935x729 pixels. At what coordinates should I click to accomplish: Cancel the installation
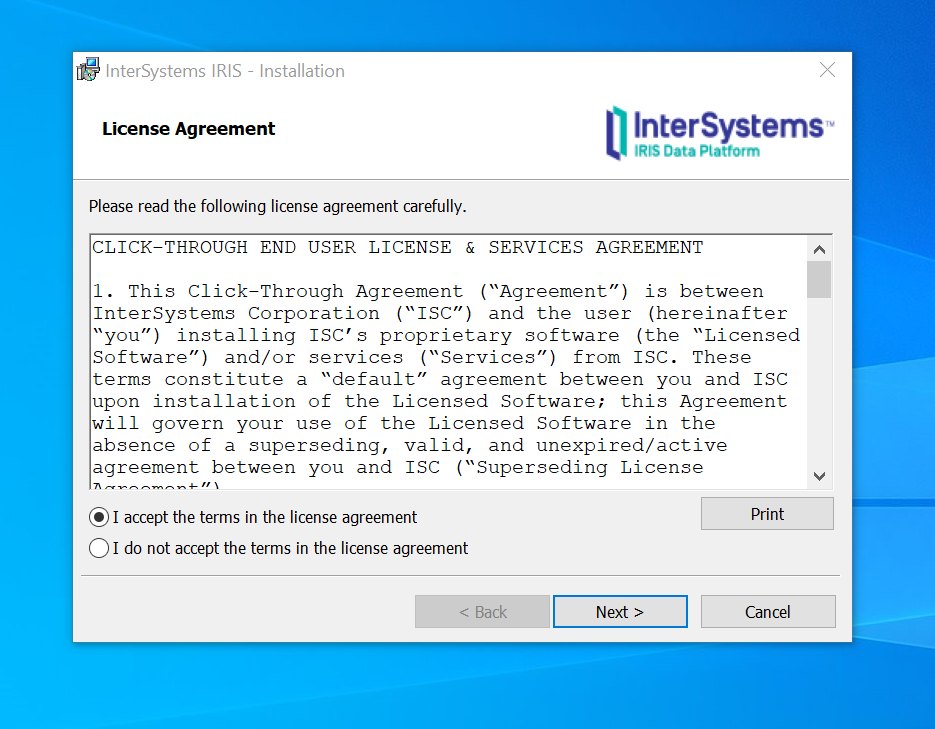(x=767, y=612)
